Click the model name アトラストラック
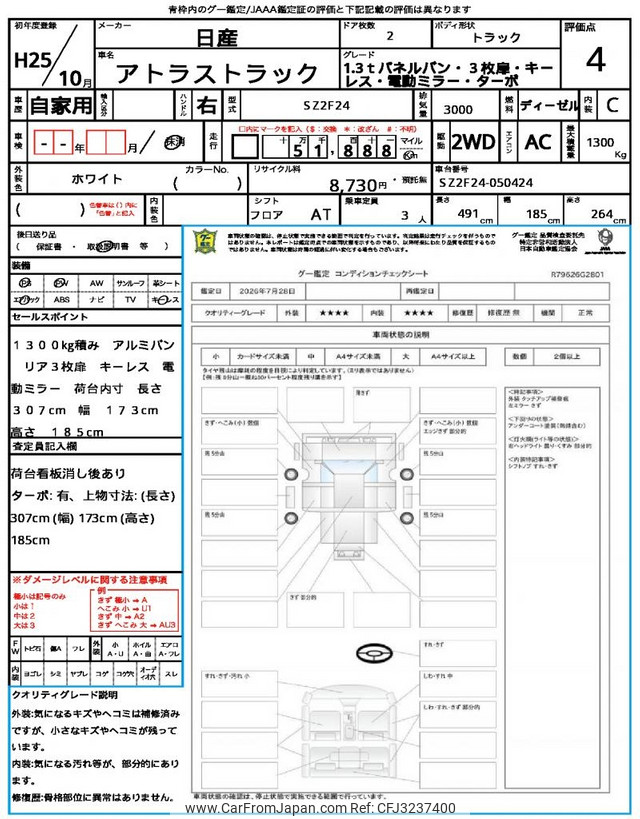This screenshot has width=640, height=819. click(x=217, y=73)
